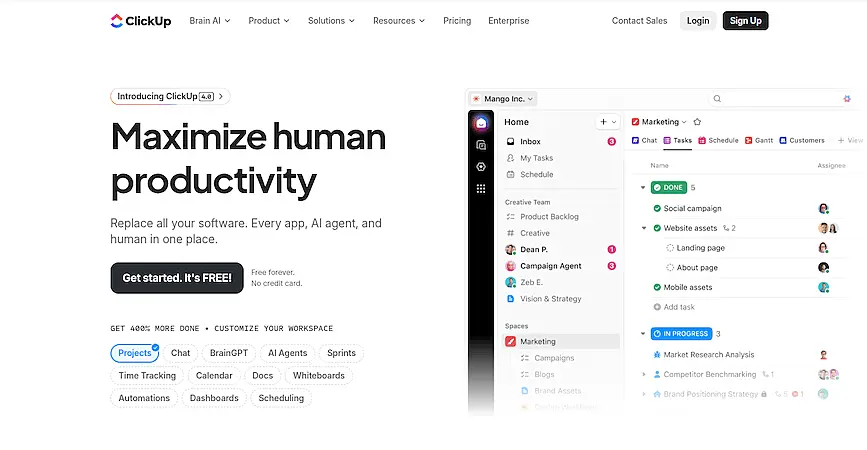Select the Projects feature chip
Image resolution: width=867 pixels, height=450 pixels.
tap(134, 353)
